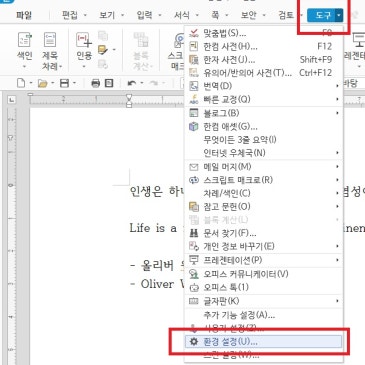Open the 서식 menu tab
This screenshot has width=365, height=365.
tap(186, 15)
